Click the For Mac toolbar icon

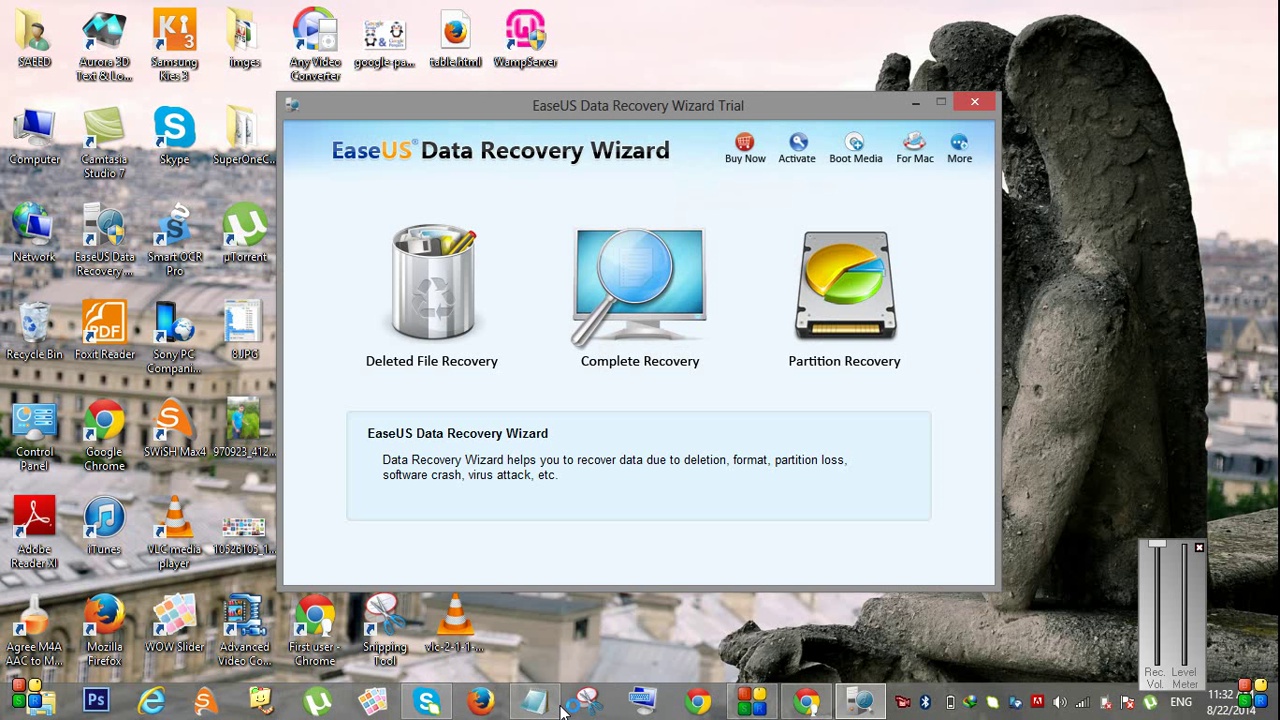pyautogui.click(x=915, y=147)
